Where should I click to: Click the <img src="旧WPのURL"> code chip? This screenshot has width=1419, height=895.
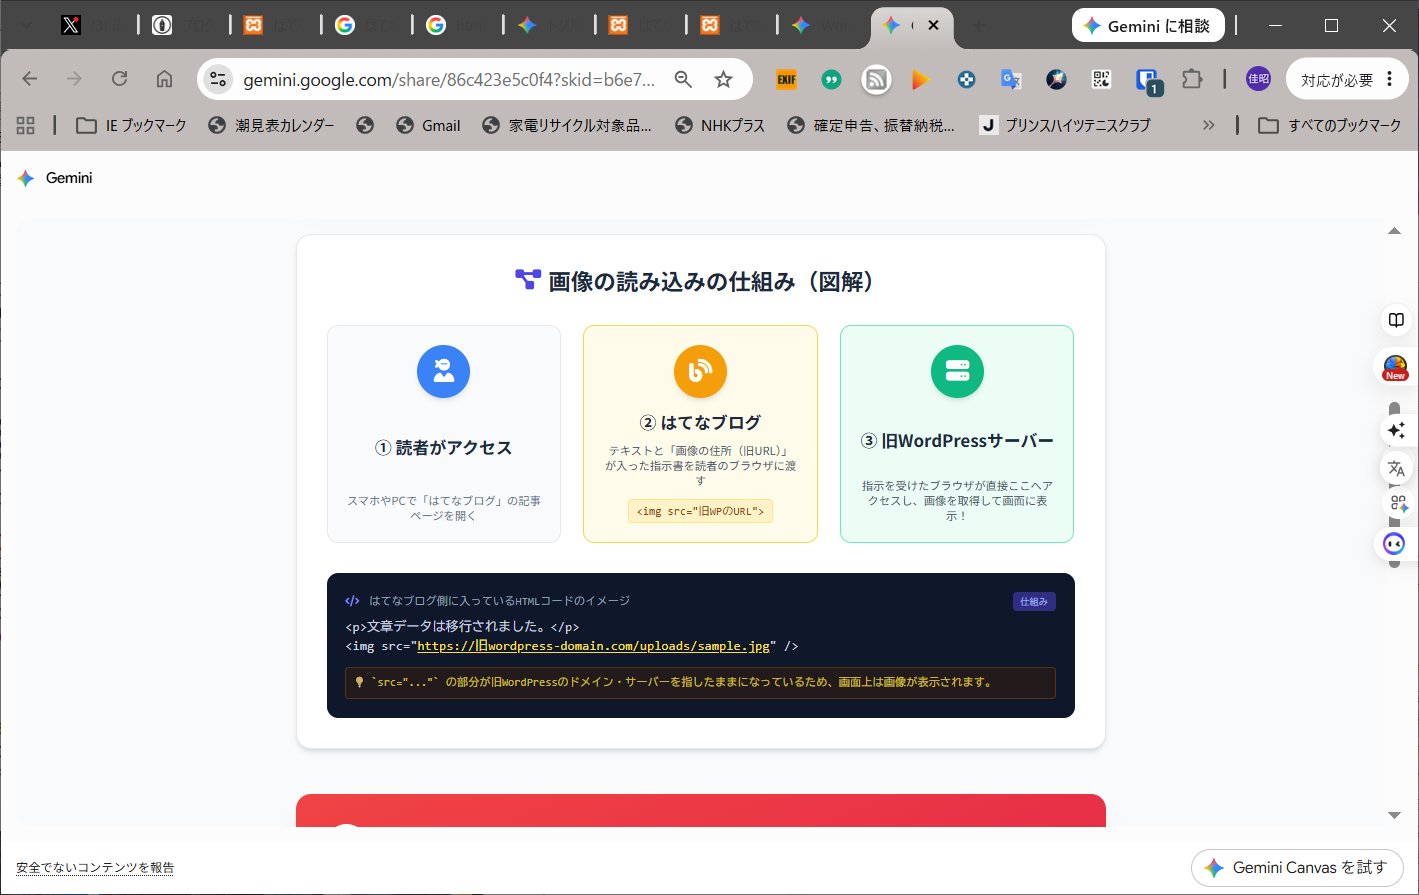(x=700, y=511)
